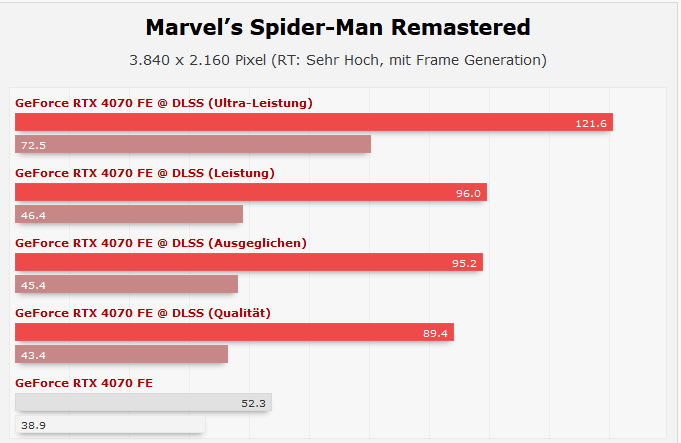Click the DLSS (Ultra-Leistung) label

click(242, 103)
